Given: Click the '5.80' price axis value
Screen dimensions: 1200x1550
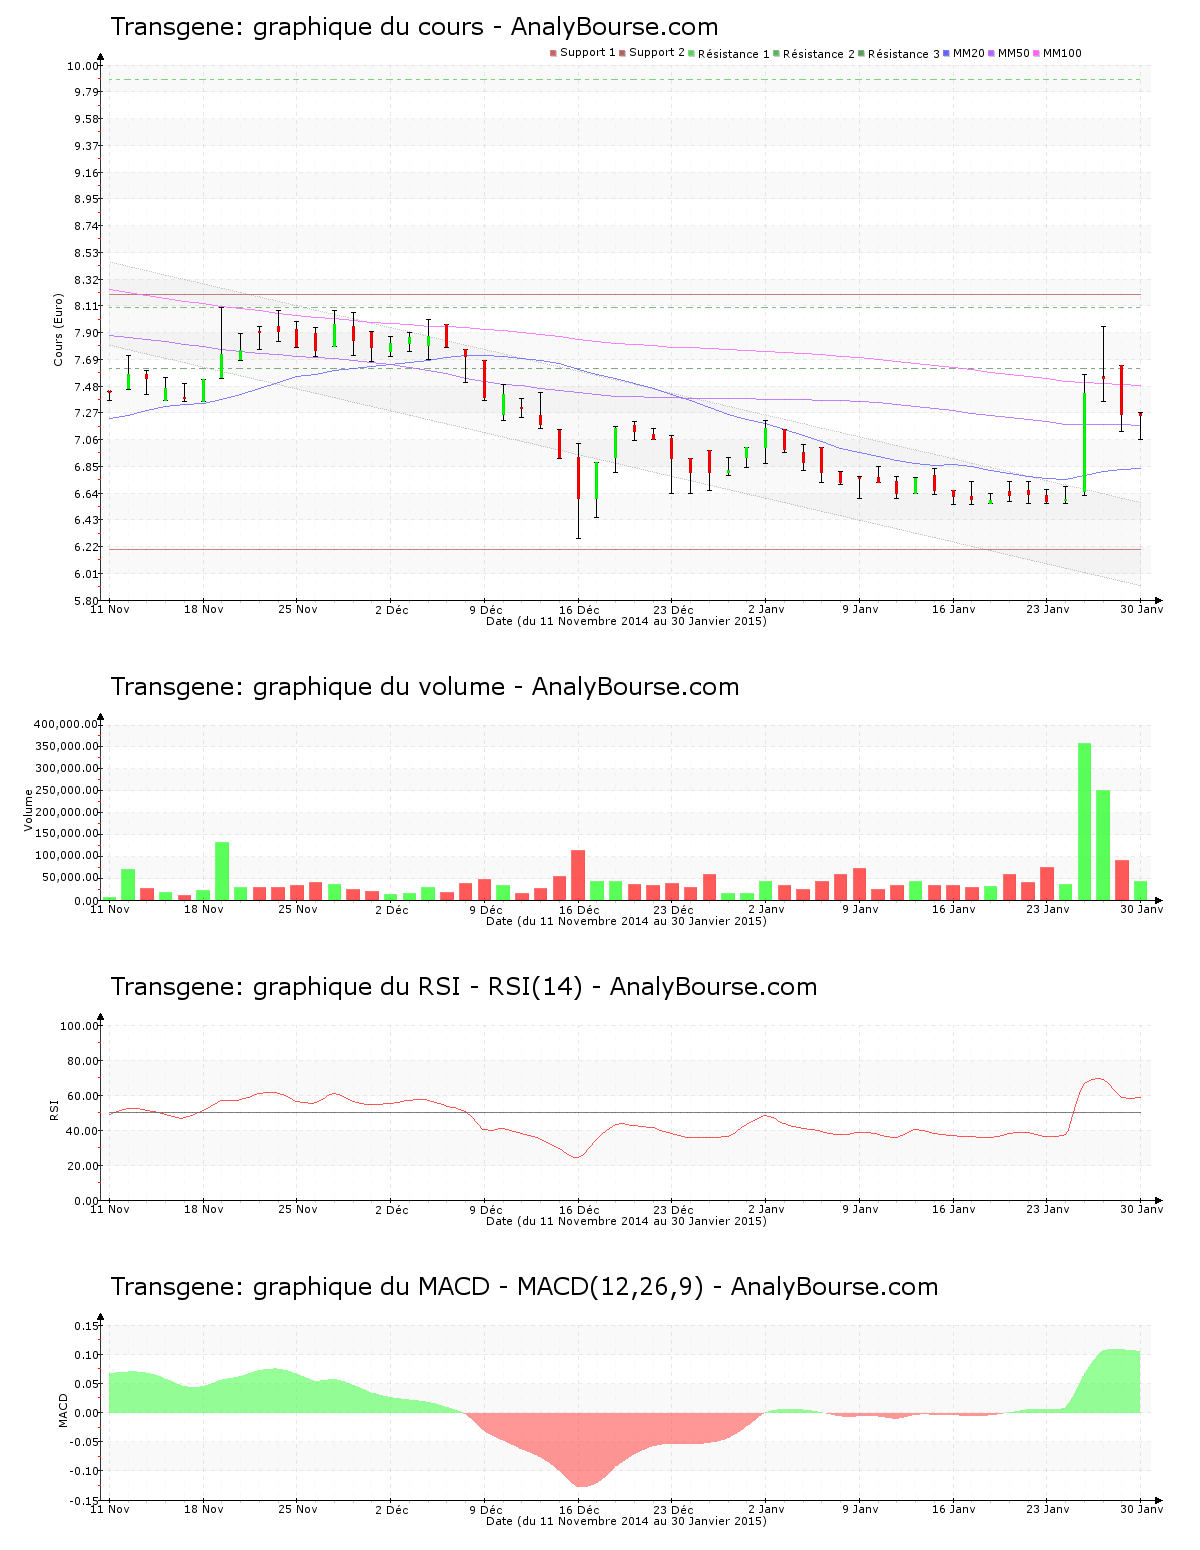Looking at the screenshot, I should (86, 601).
